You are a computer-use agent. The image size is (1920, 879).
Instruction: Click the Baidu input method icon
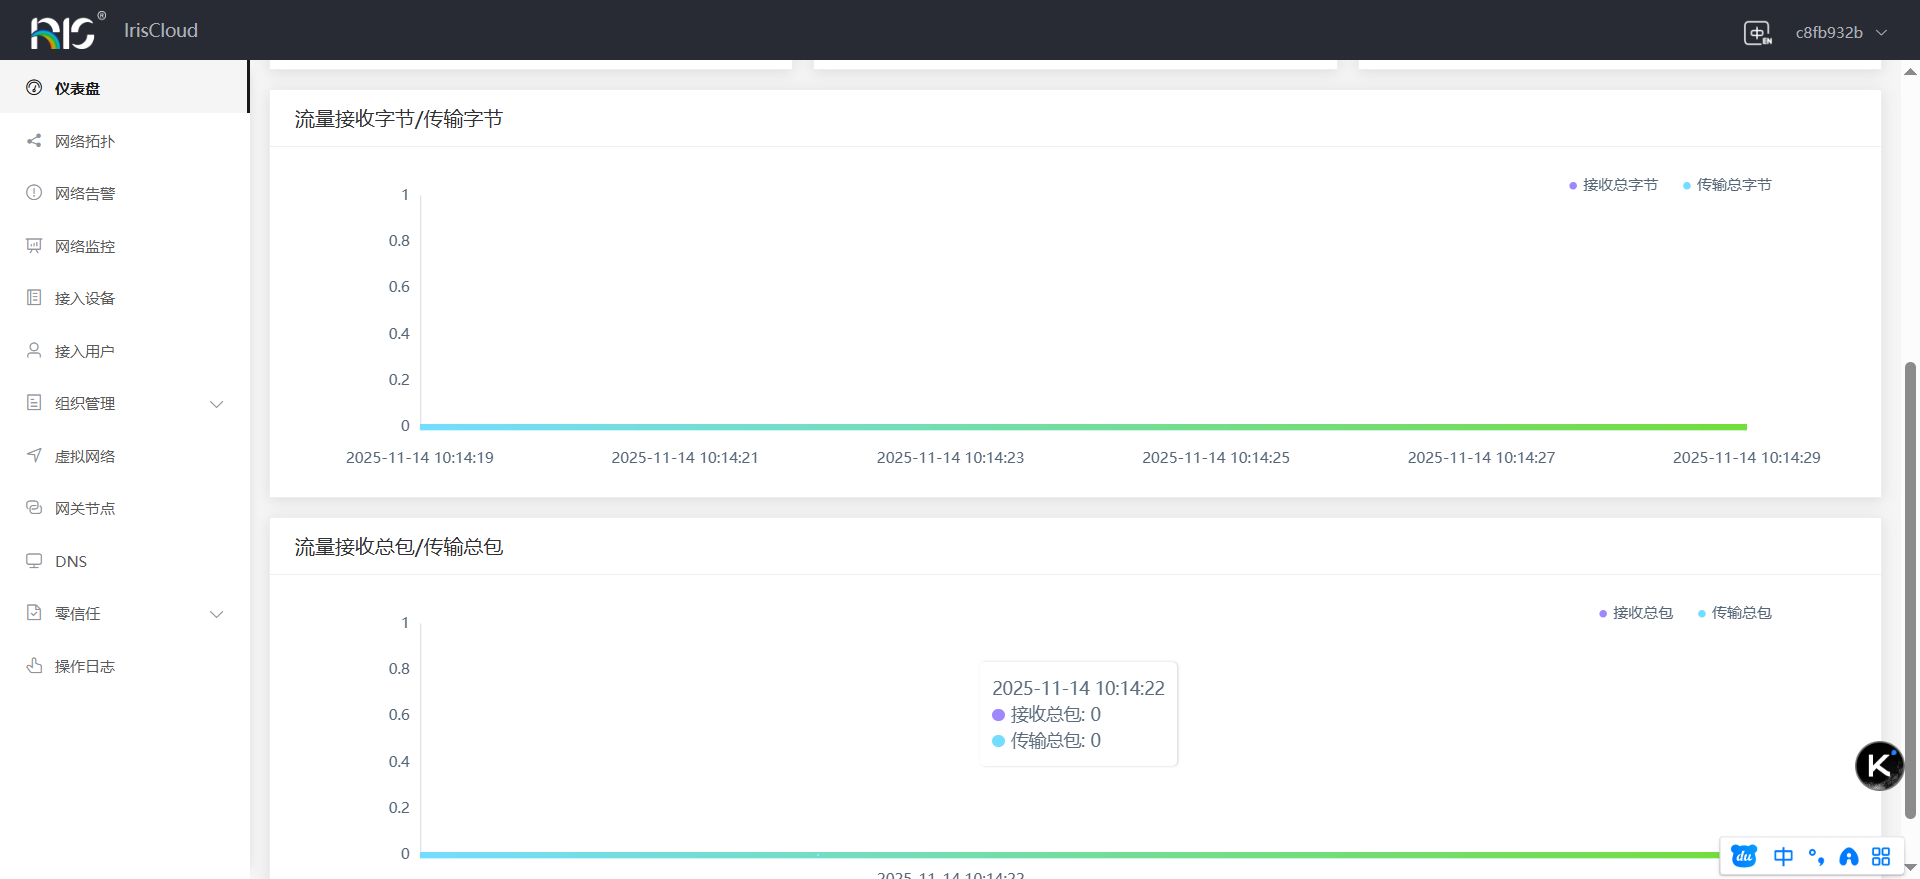coord(1744,856)
